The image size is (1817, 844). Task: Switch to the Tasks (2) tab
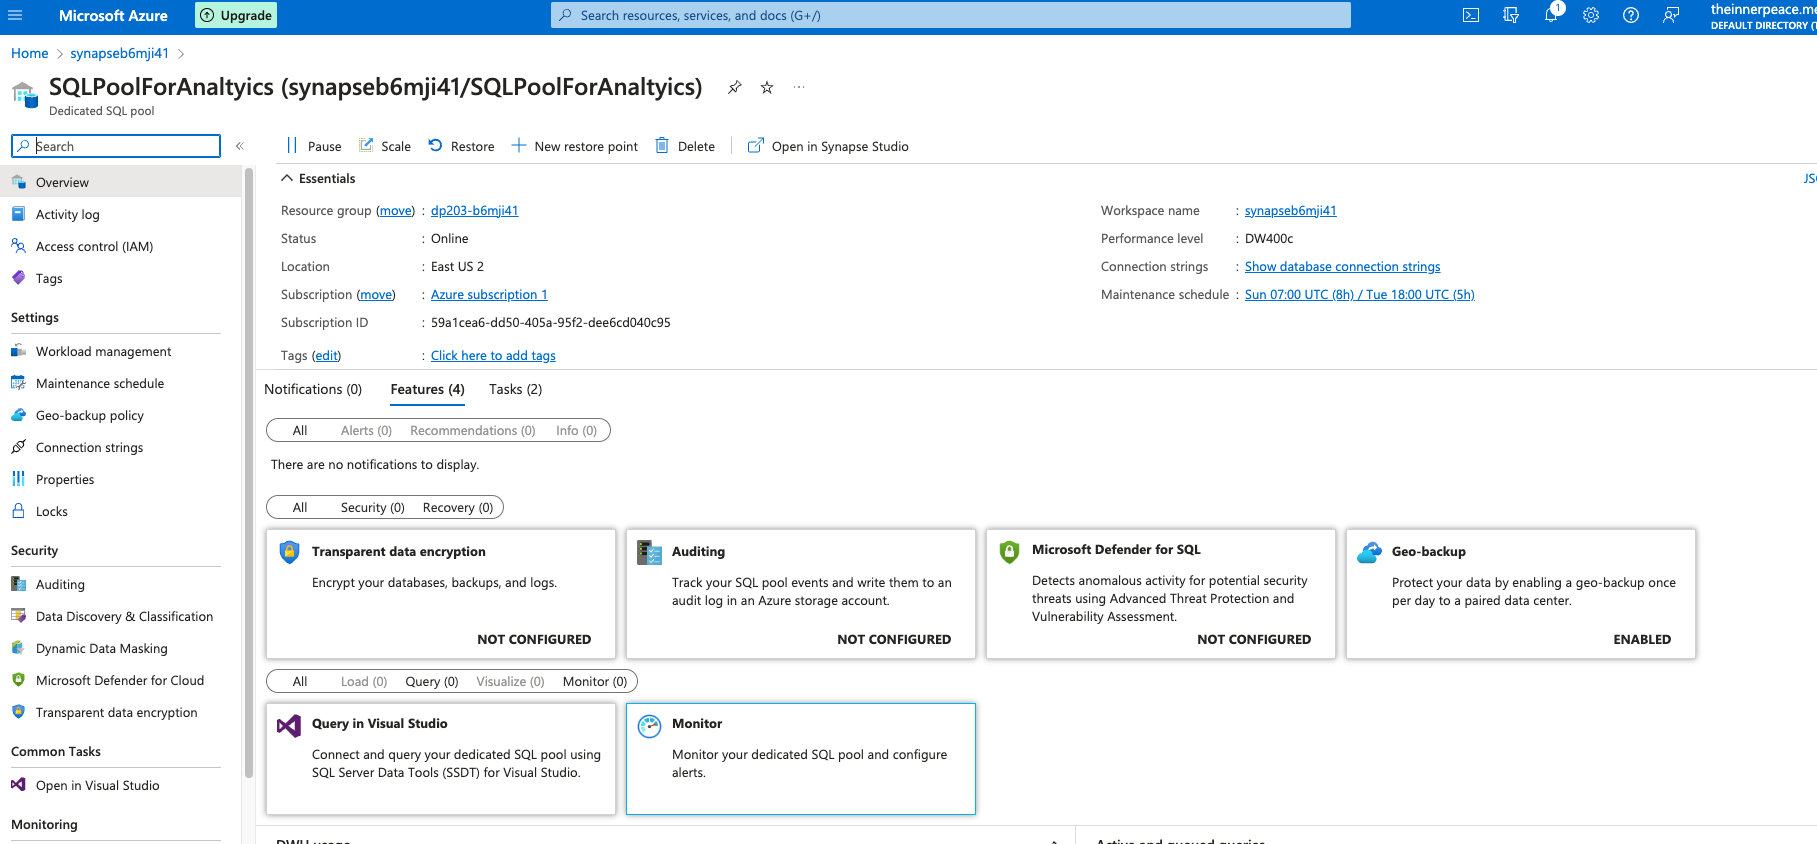515,389
